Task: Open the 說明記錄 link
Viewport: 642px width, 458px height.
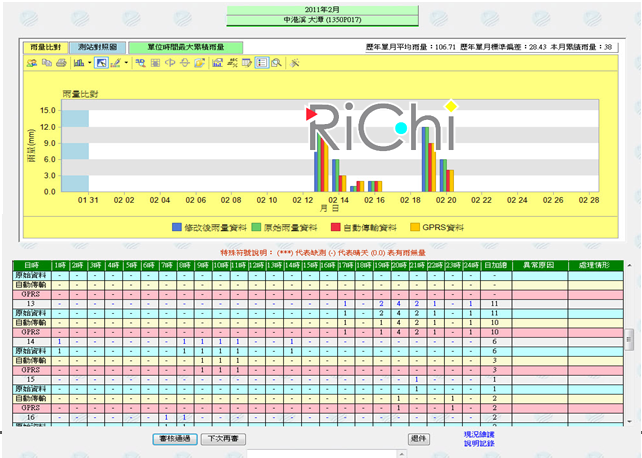Action: pyautogui.click(x=479, y=443)
